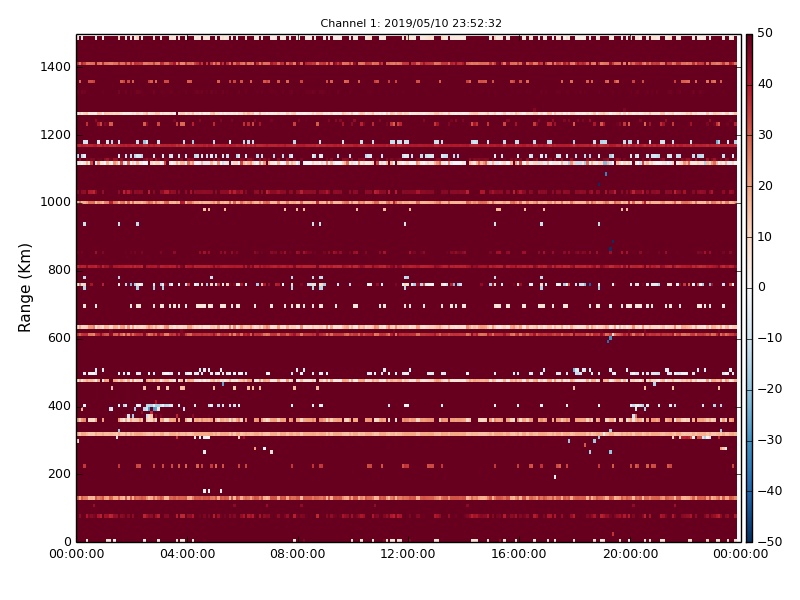
Task: Click the 12:00:00 time axis label
Action: click(408, 554)
